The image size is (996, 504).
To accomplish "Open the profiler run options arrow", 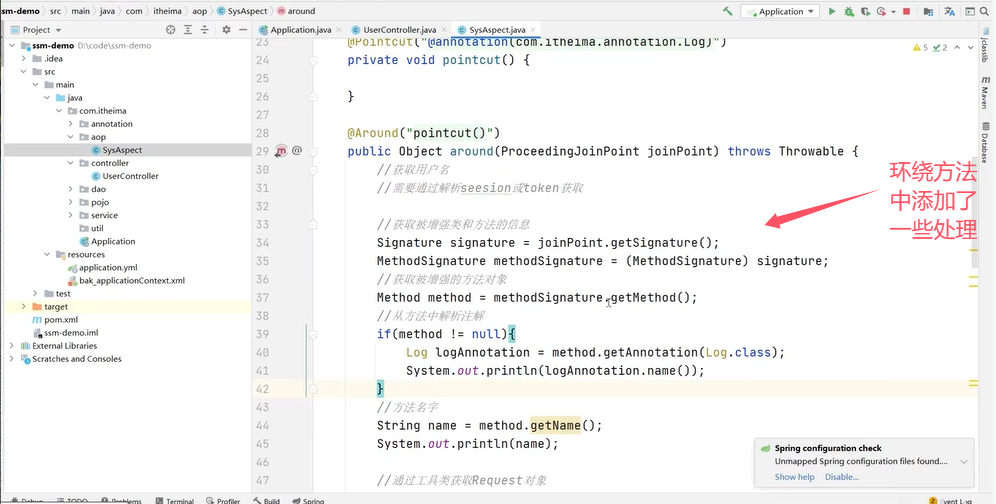I will coord(892,11).
